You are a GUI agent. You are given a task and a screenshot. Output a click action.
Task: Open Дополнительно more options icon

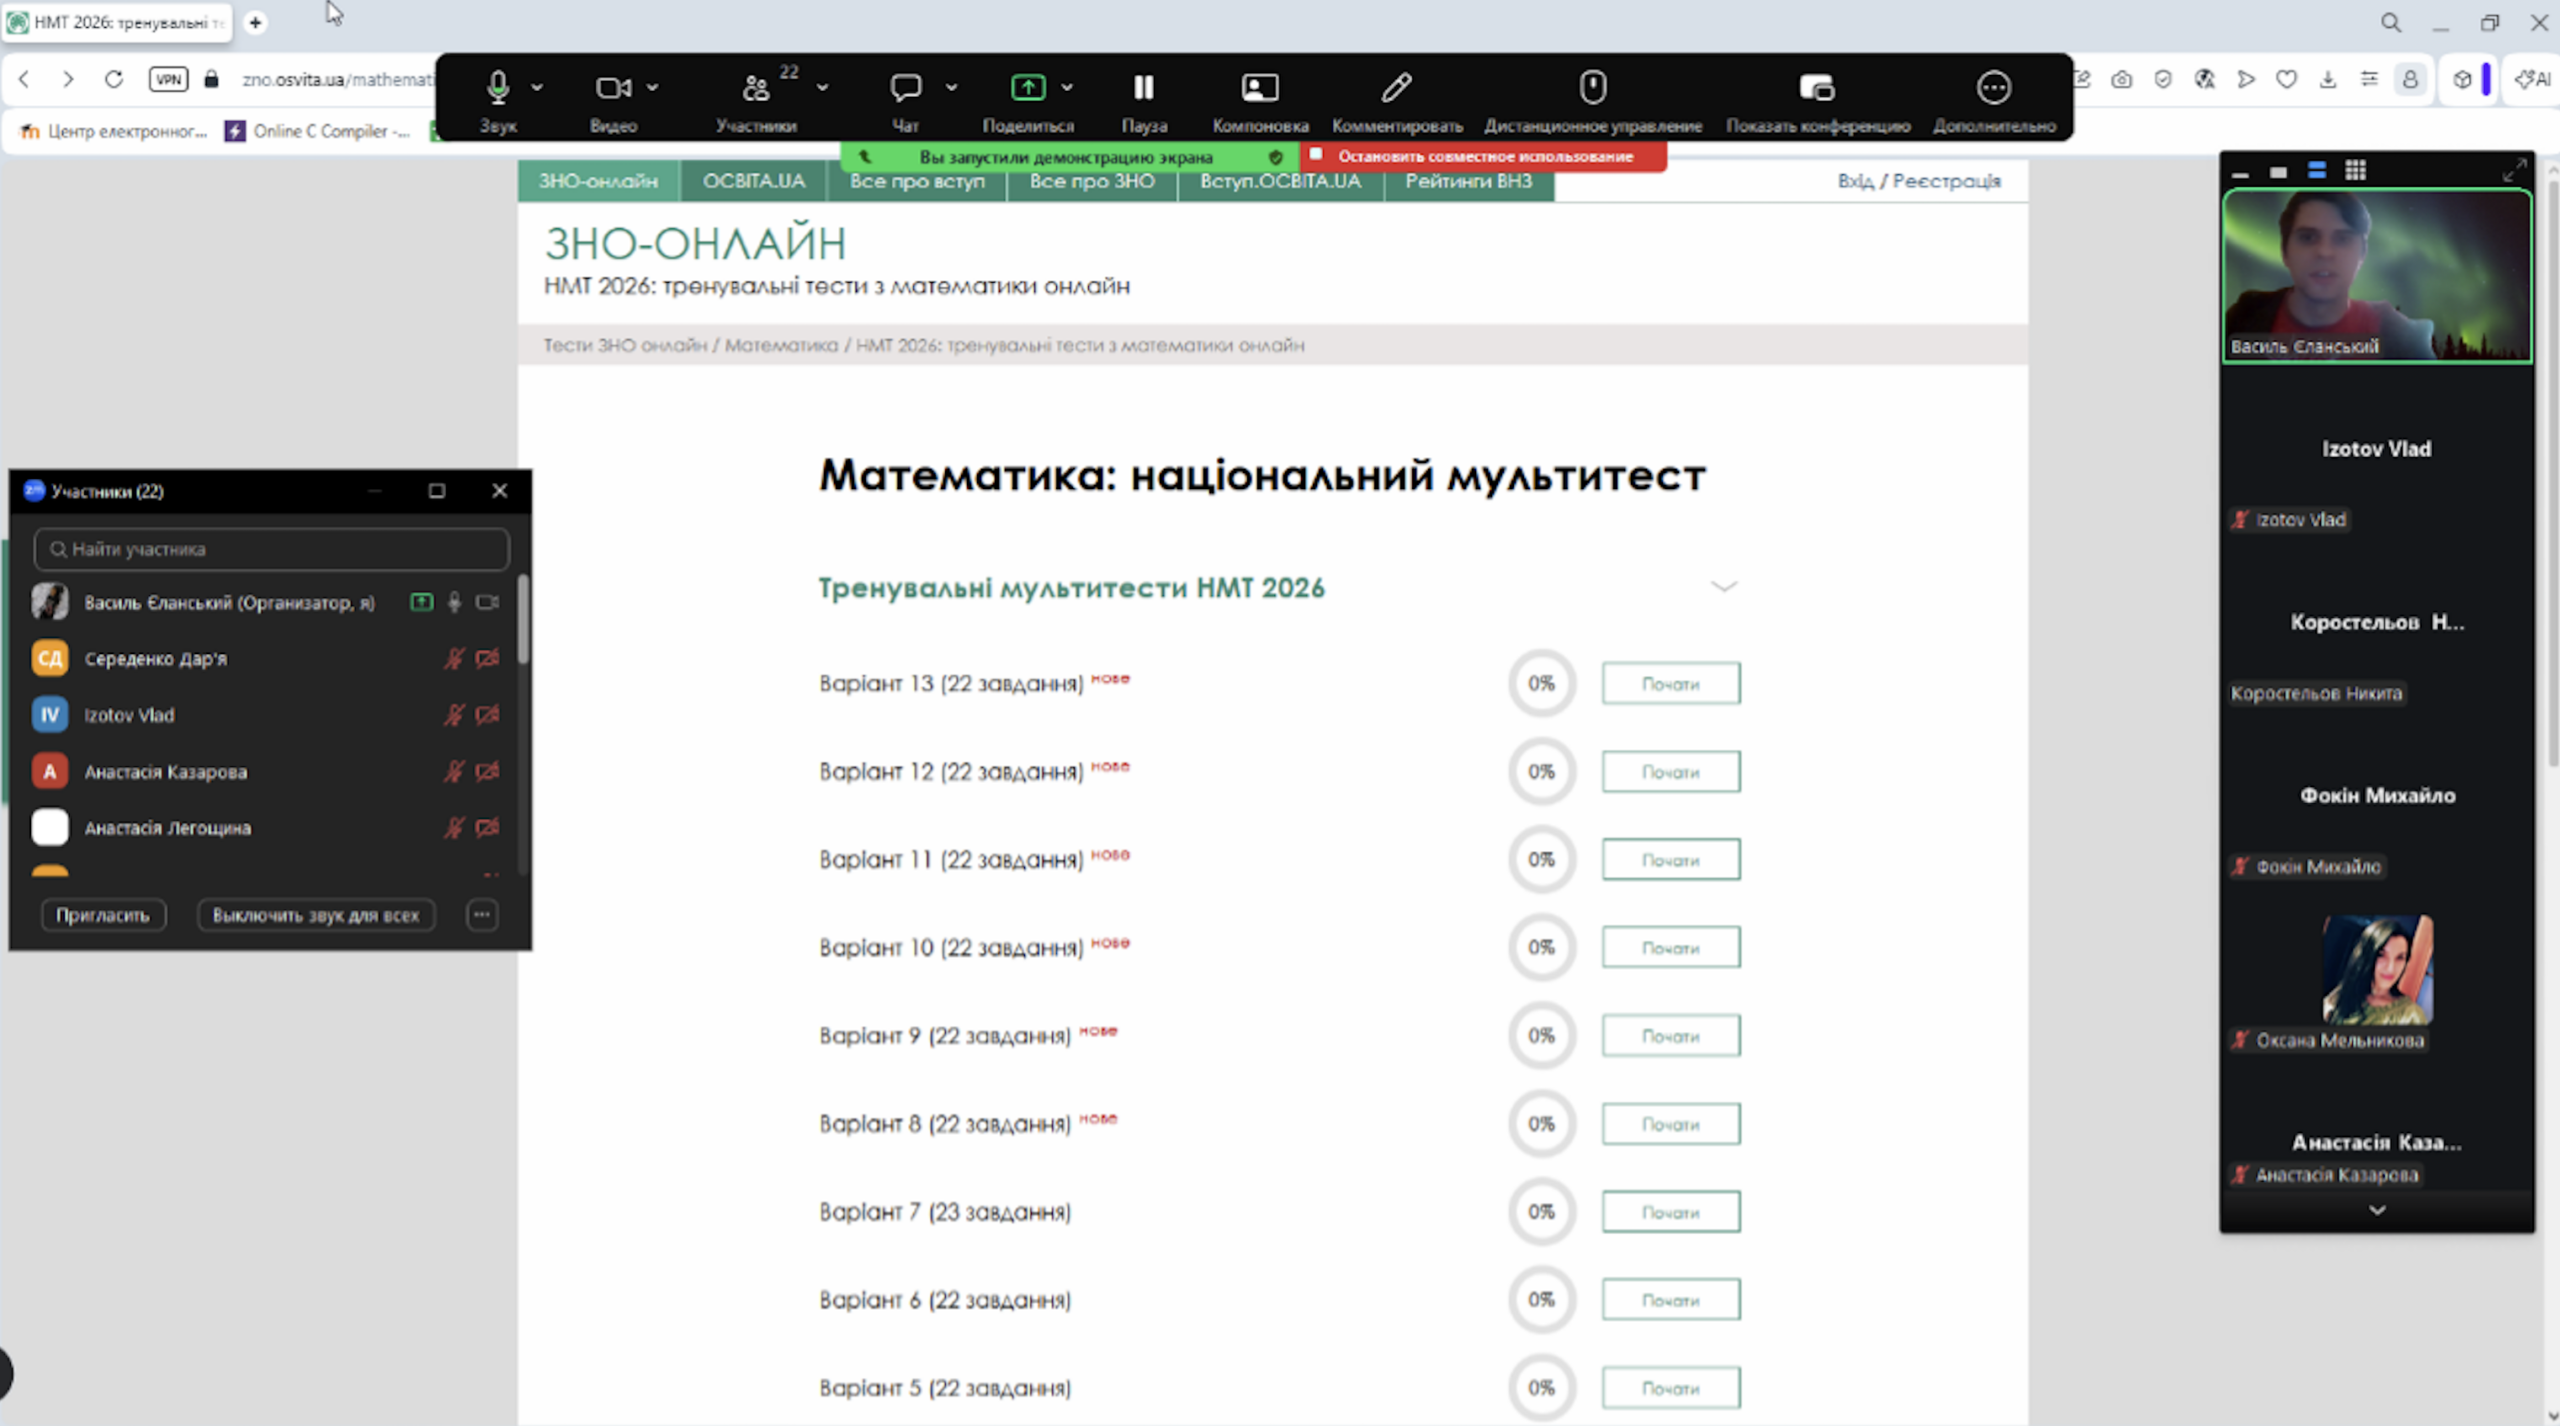pos(1993,88)
